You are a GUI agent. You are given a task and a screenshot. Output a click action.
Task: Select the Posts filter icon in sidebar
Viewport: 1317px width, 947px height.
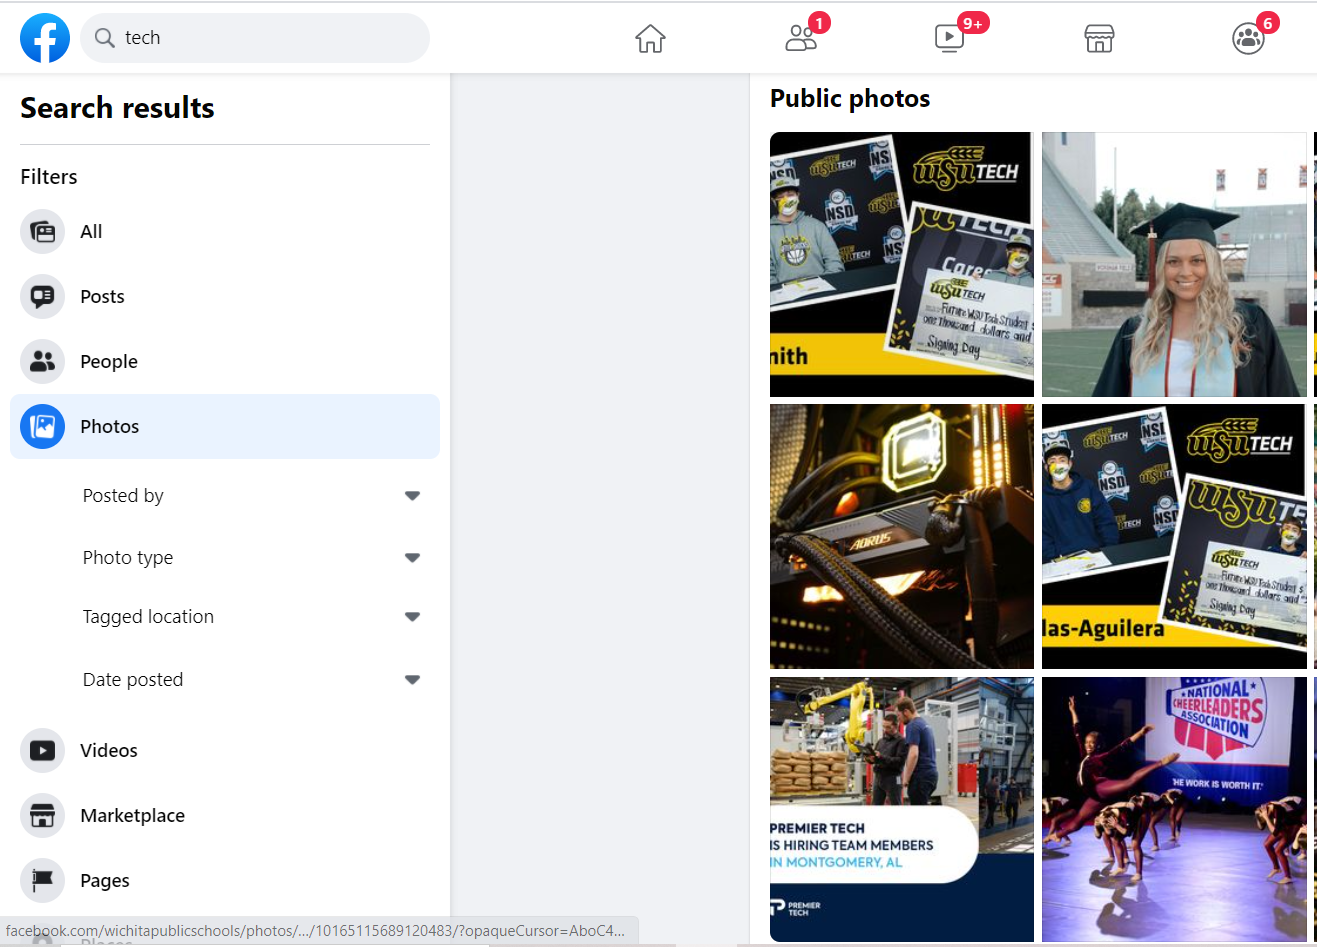[42, 296]
